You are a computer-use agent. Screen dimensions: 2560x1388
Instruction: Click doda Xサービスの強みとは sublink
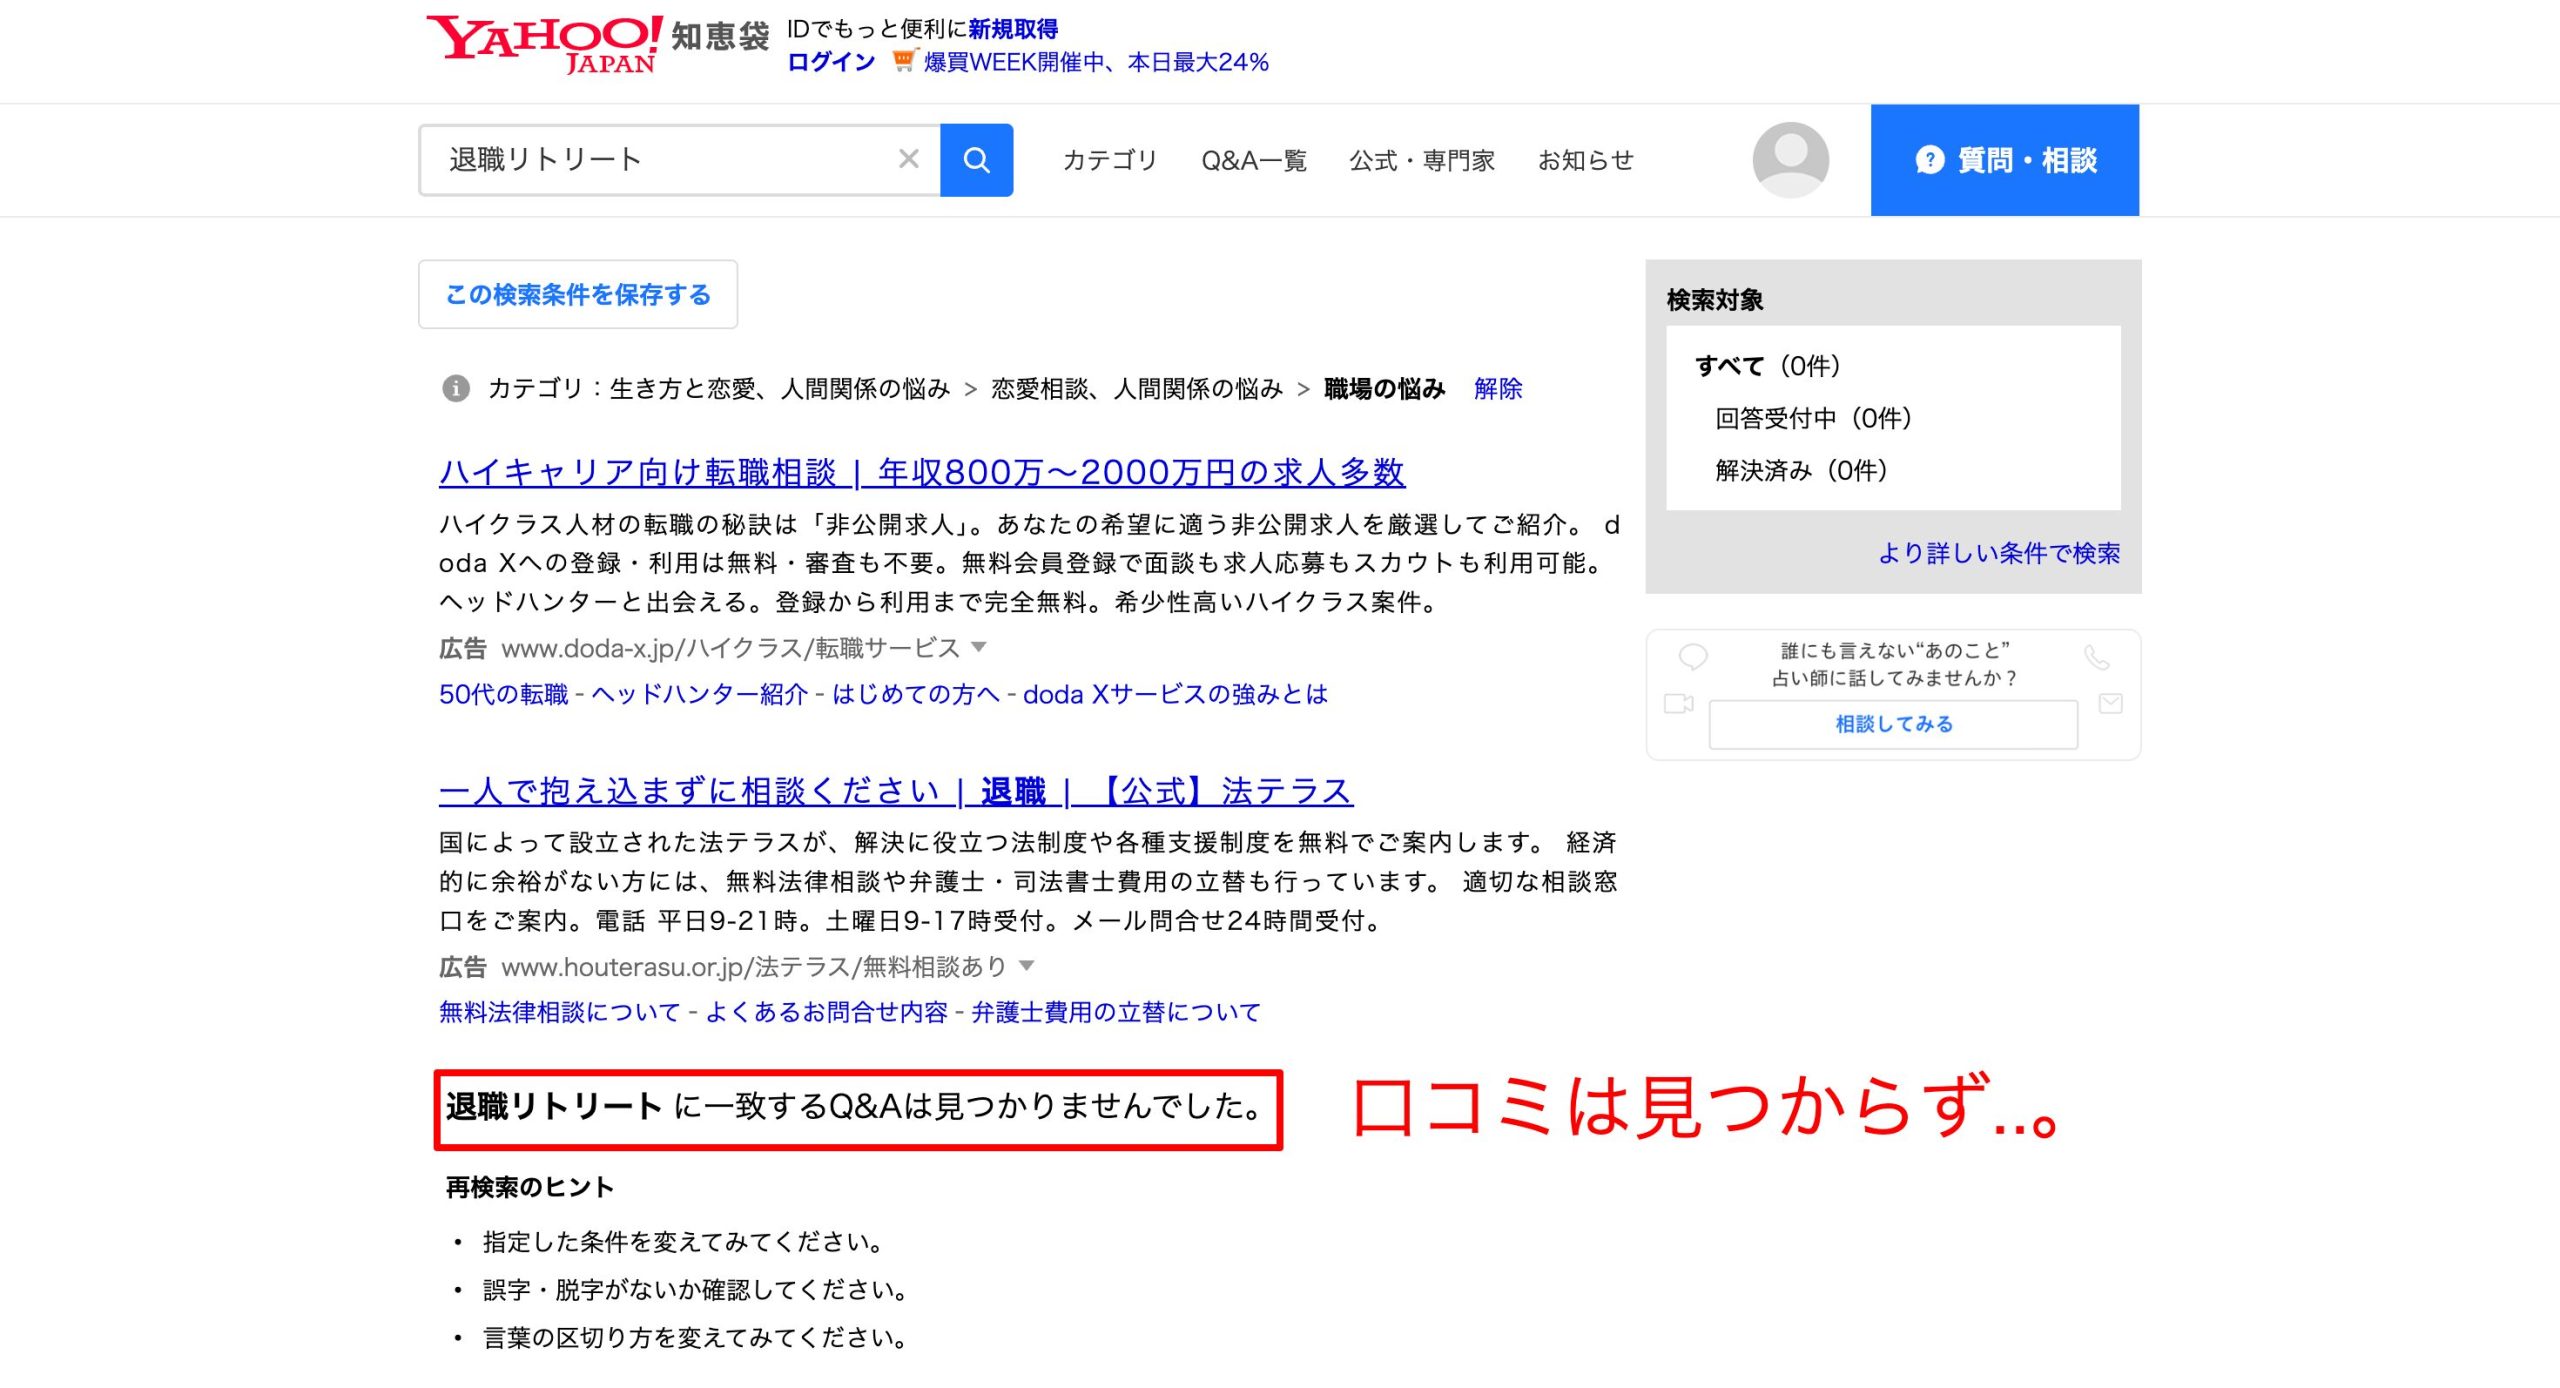coord(1175,694)
